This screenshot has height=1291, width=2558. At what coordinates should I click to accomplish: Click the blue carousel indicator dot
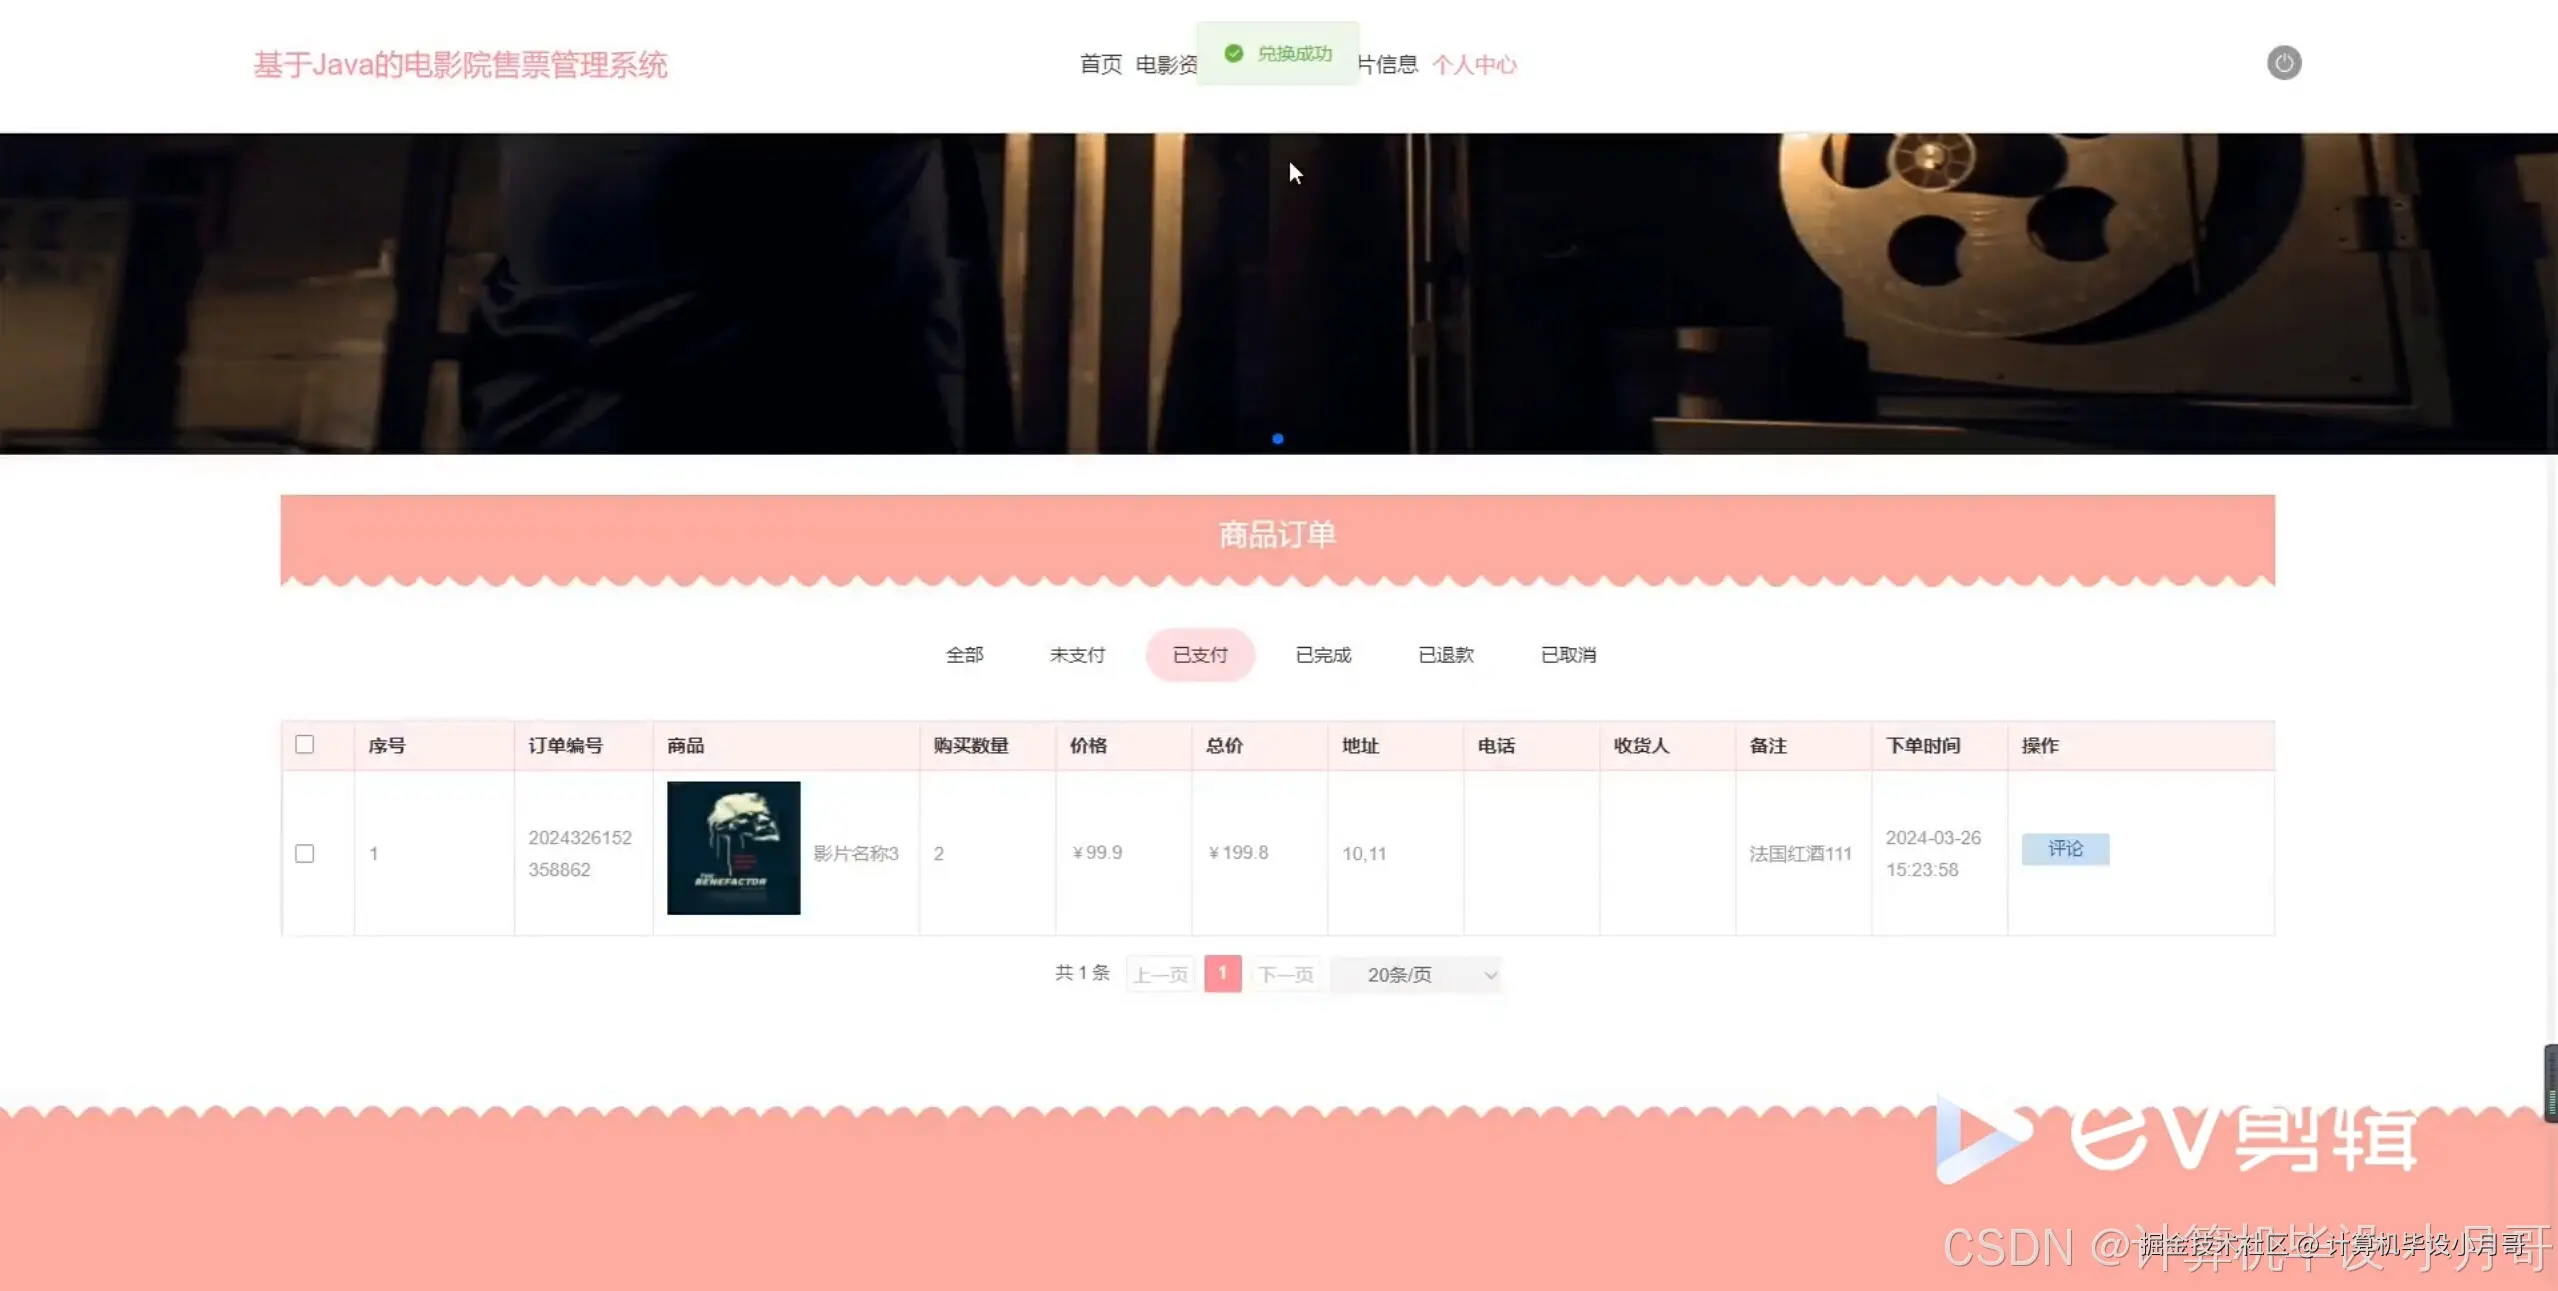point(1277,439)
